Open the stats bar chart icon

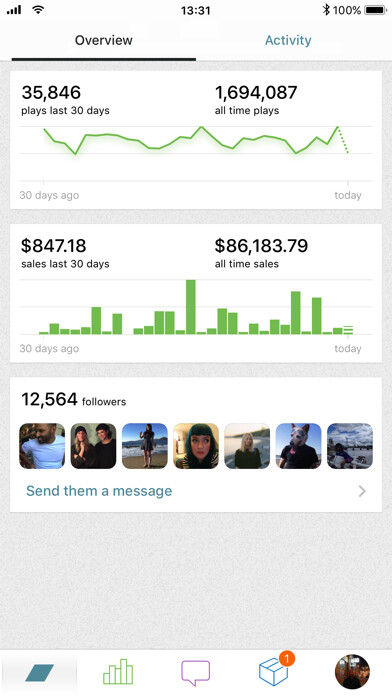118,672
